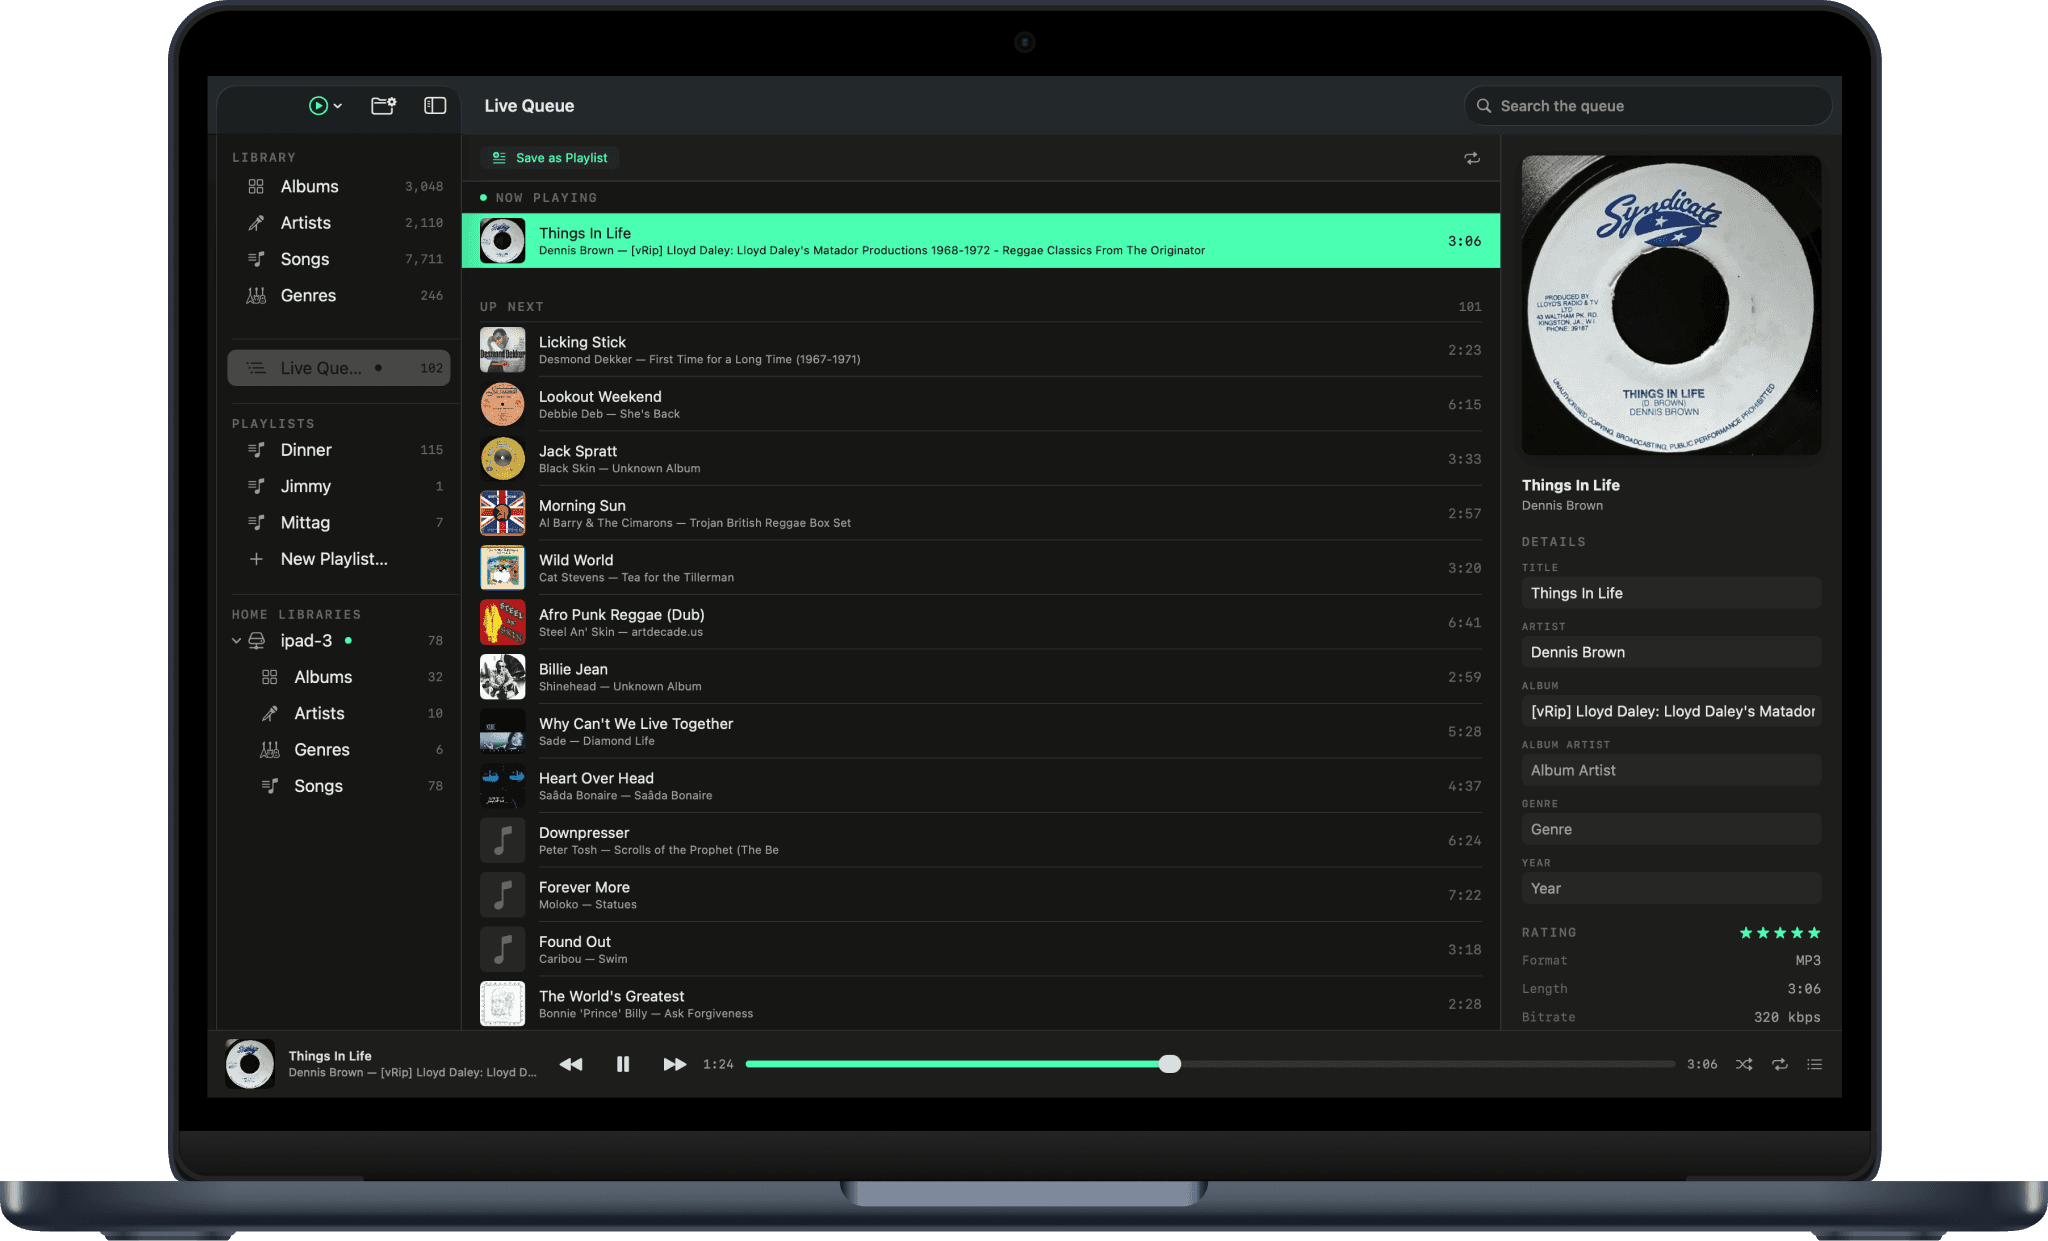Screen dimensions: 2048x1241
Task: Click Morning Sun album thumbnail
Action: [x=502, y=514]
